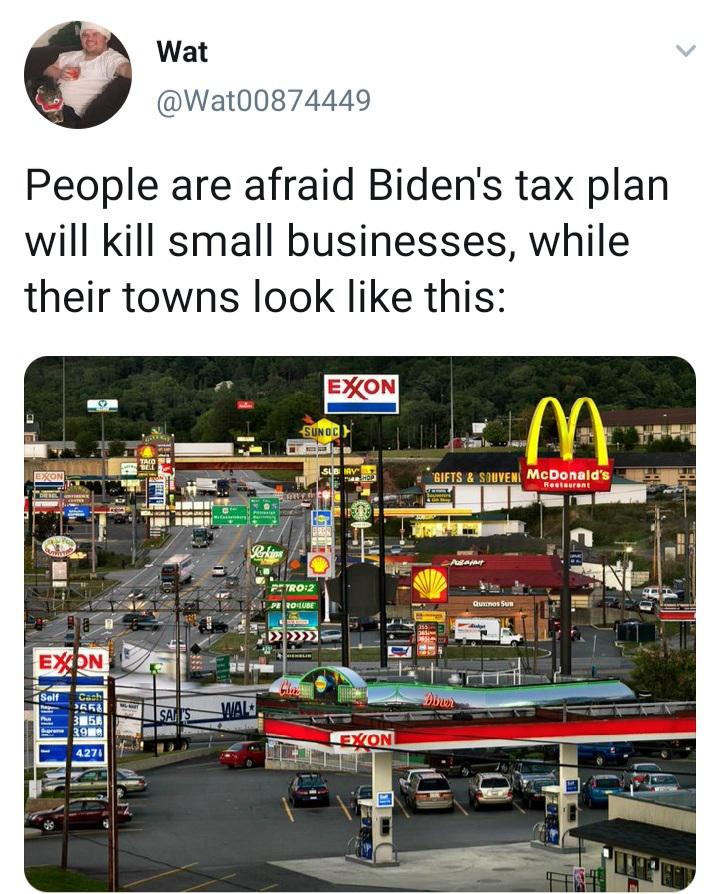The height and width of the screenshot is (894, 720).
Task: Click the Wat profile avatar picture
Action: (x=78, y=75)
